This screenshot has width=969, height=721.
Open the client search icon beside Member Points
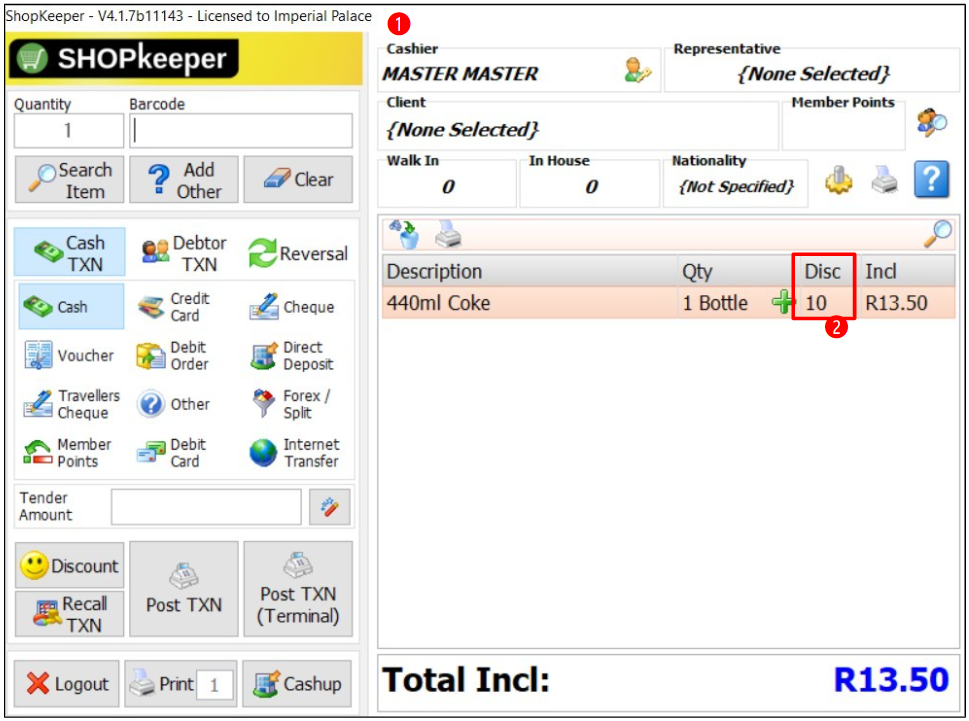(x=932, y=122)
